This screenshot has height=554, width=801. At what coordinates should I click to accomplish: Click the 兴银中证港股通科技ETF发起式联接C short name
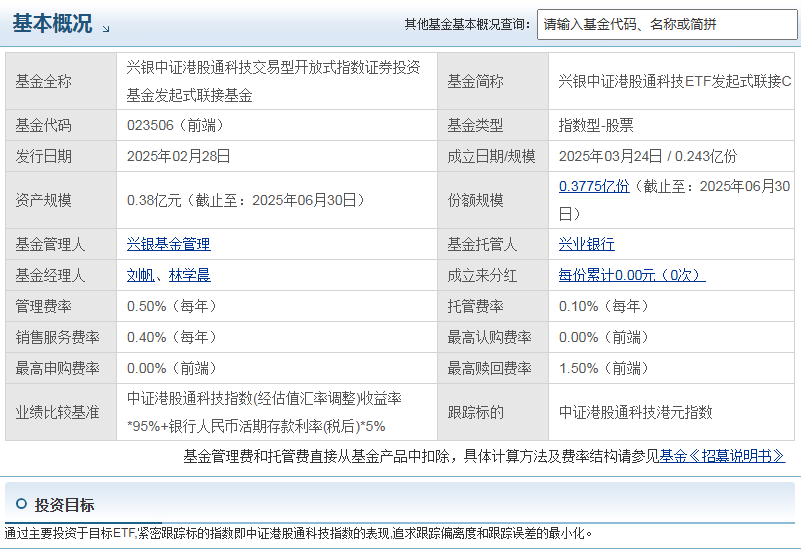tap(675, 81)
